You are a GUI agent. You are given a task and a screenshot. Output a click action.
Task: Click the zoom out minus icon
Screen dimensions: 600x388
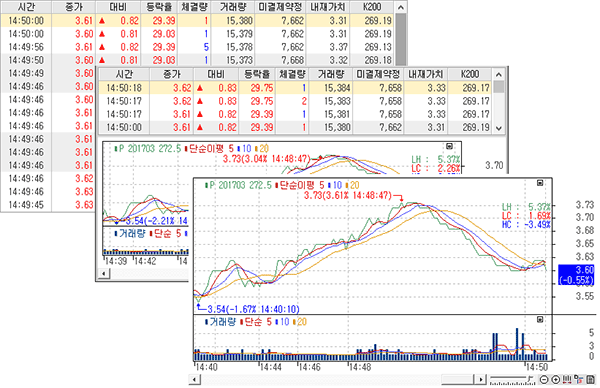(544, 380)
